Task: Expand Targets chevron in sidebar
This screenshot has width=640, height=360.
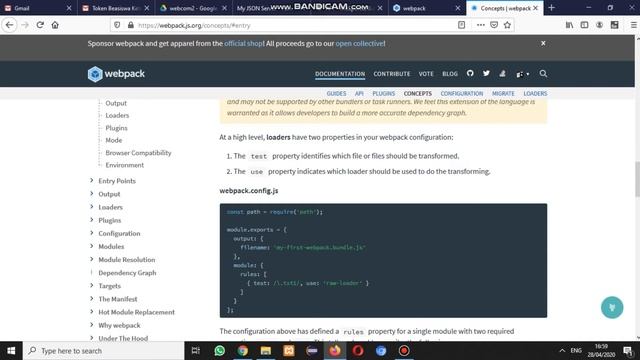Action: click(x=91, y=285)
